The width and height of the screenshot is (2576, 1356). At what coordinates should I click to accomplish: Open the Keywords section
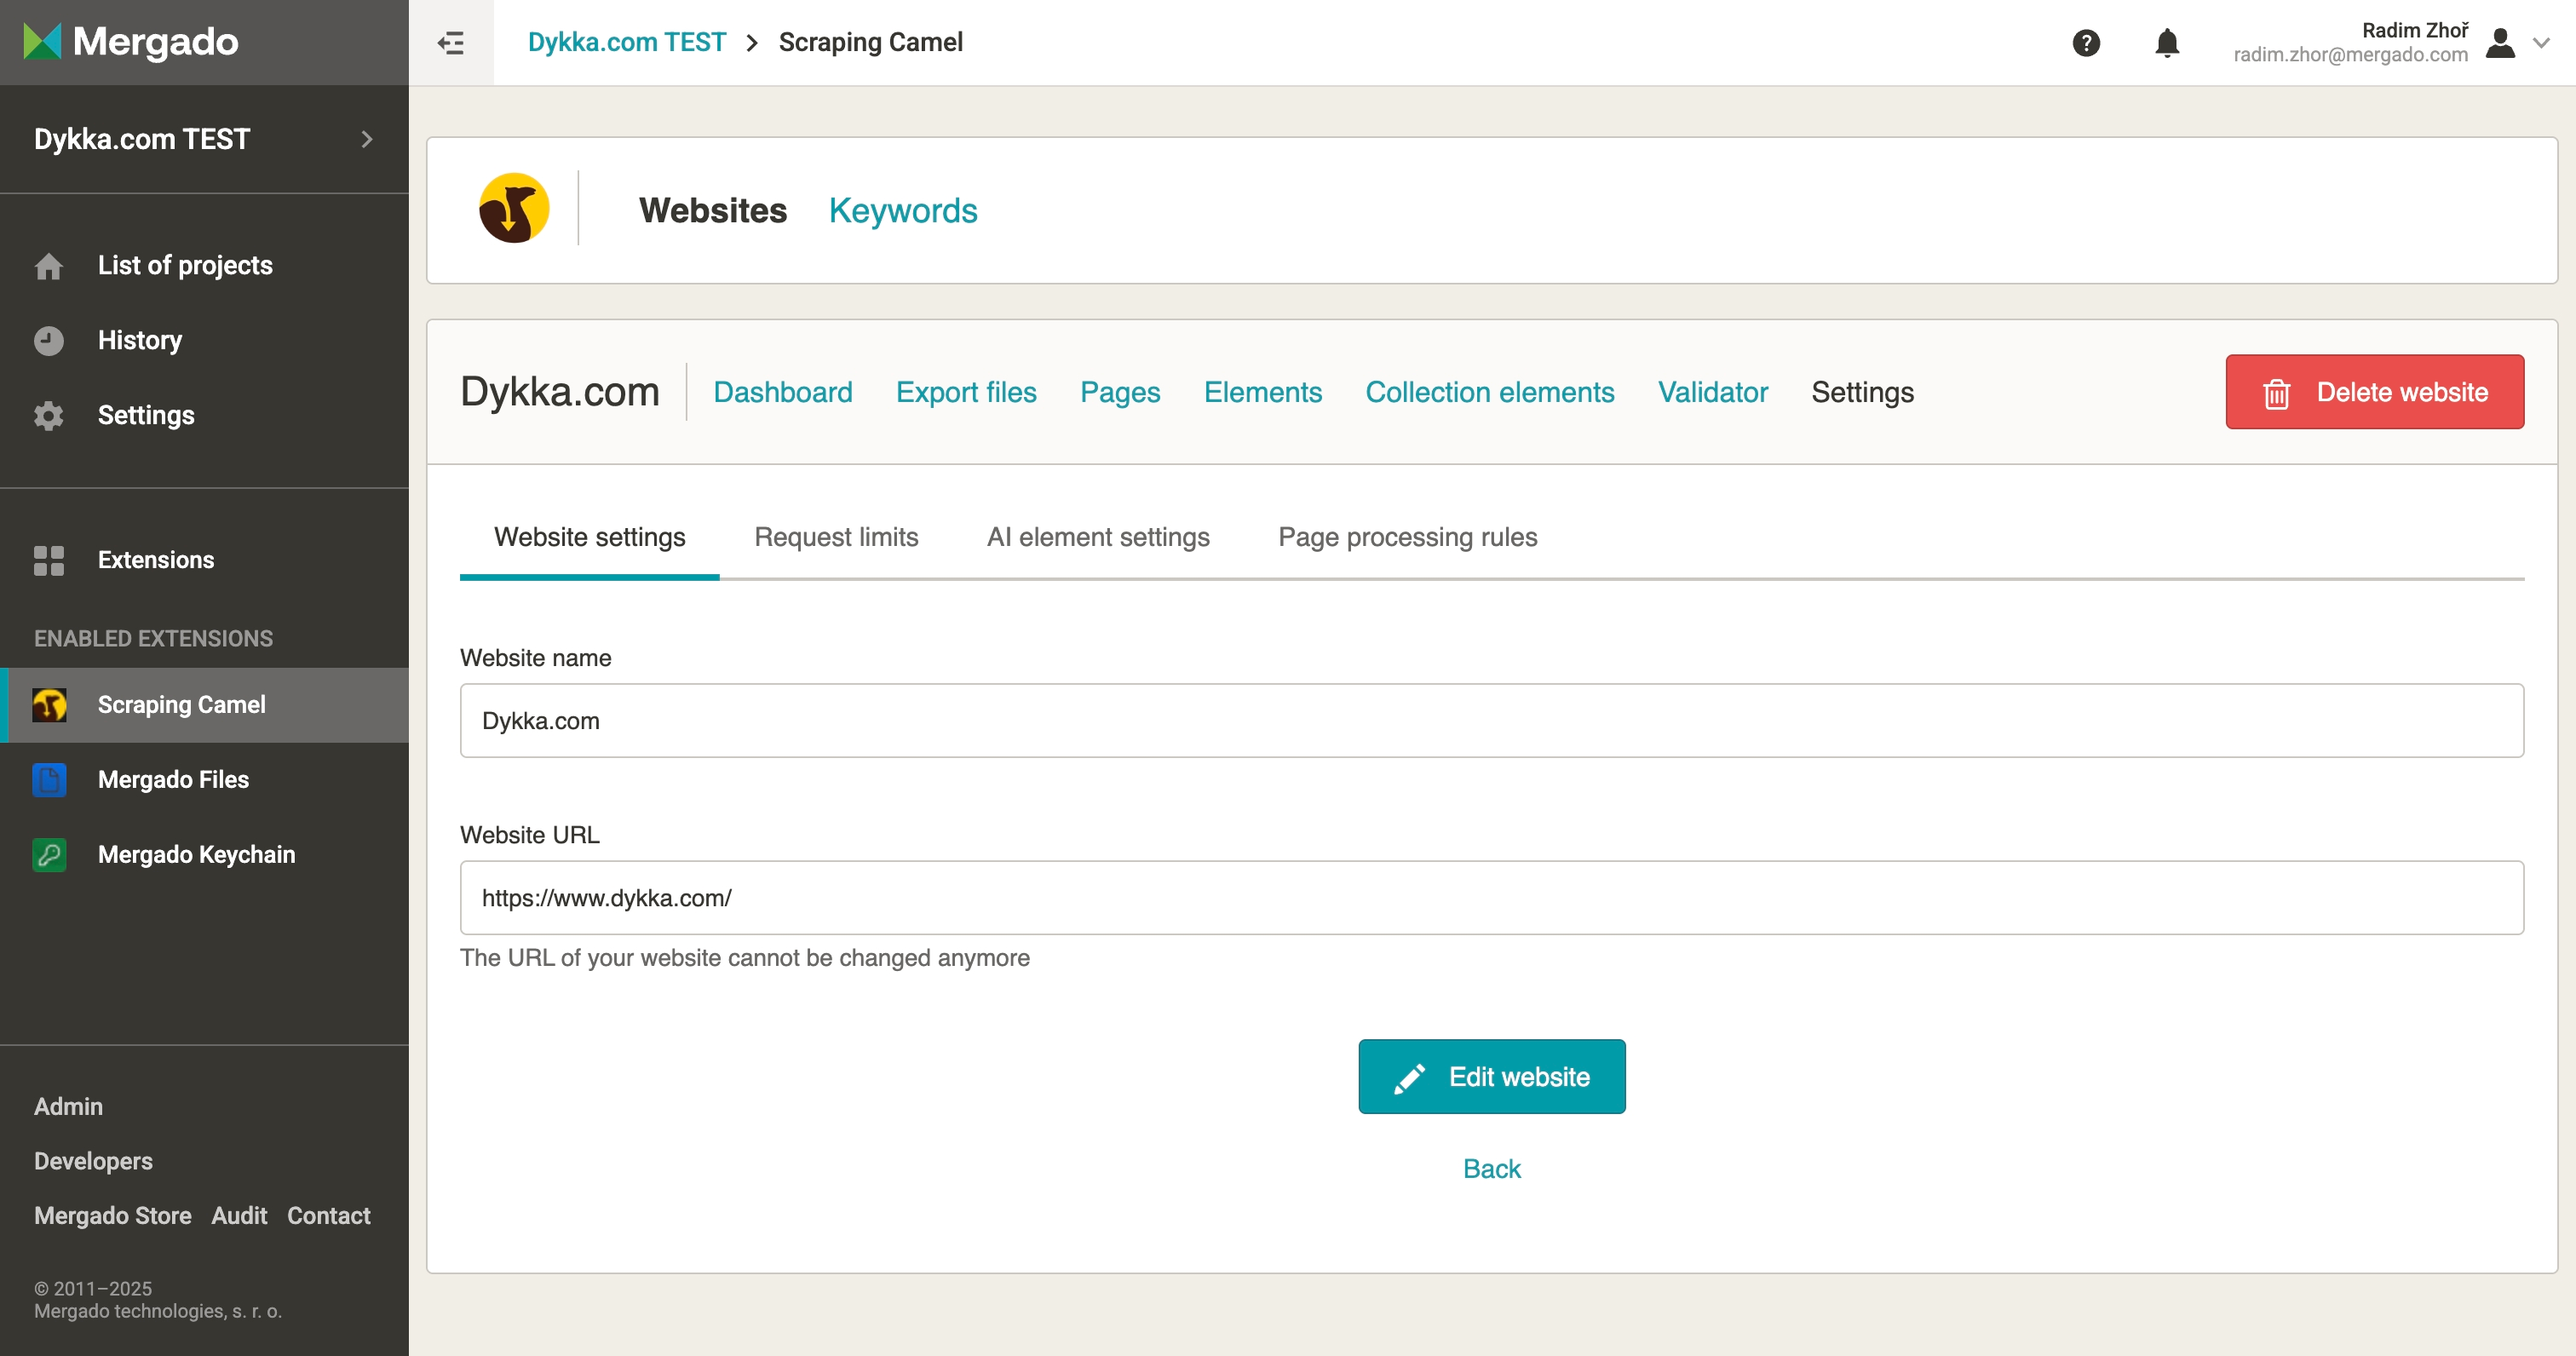tap(902, 210)
